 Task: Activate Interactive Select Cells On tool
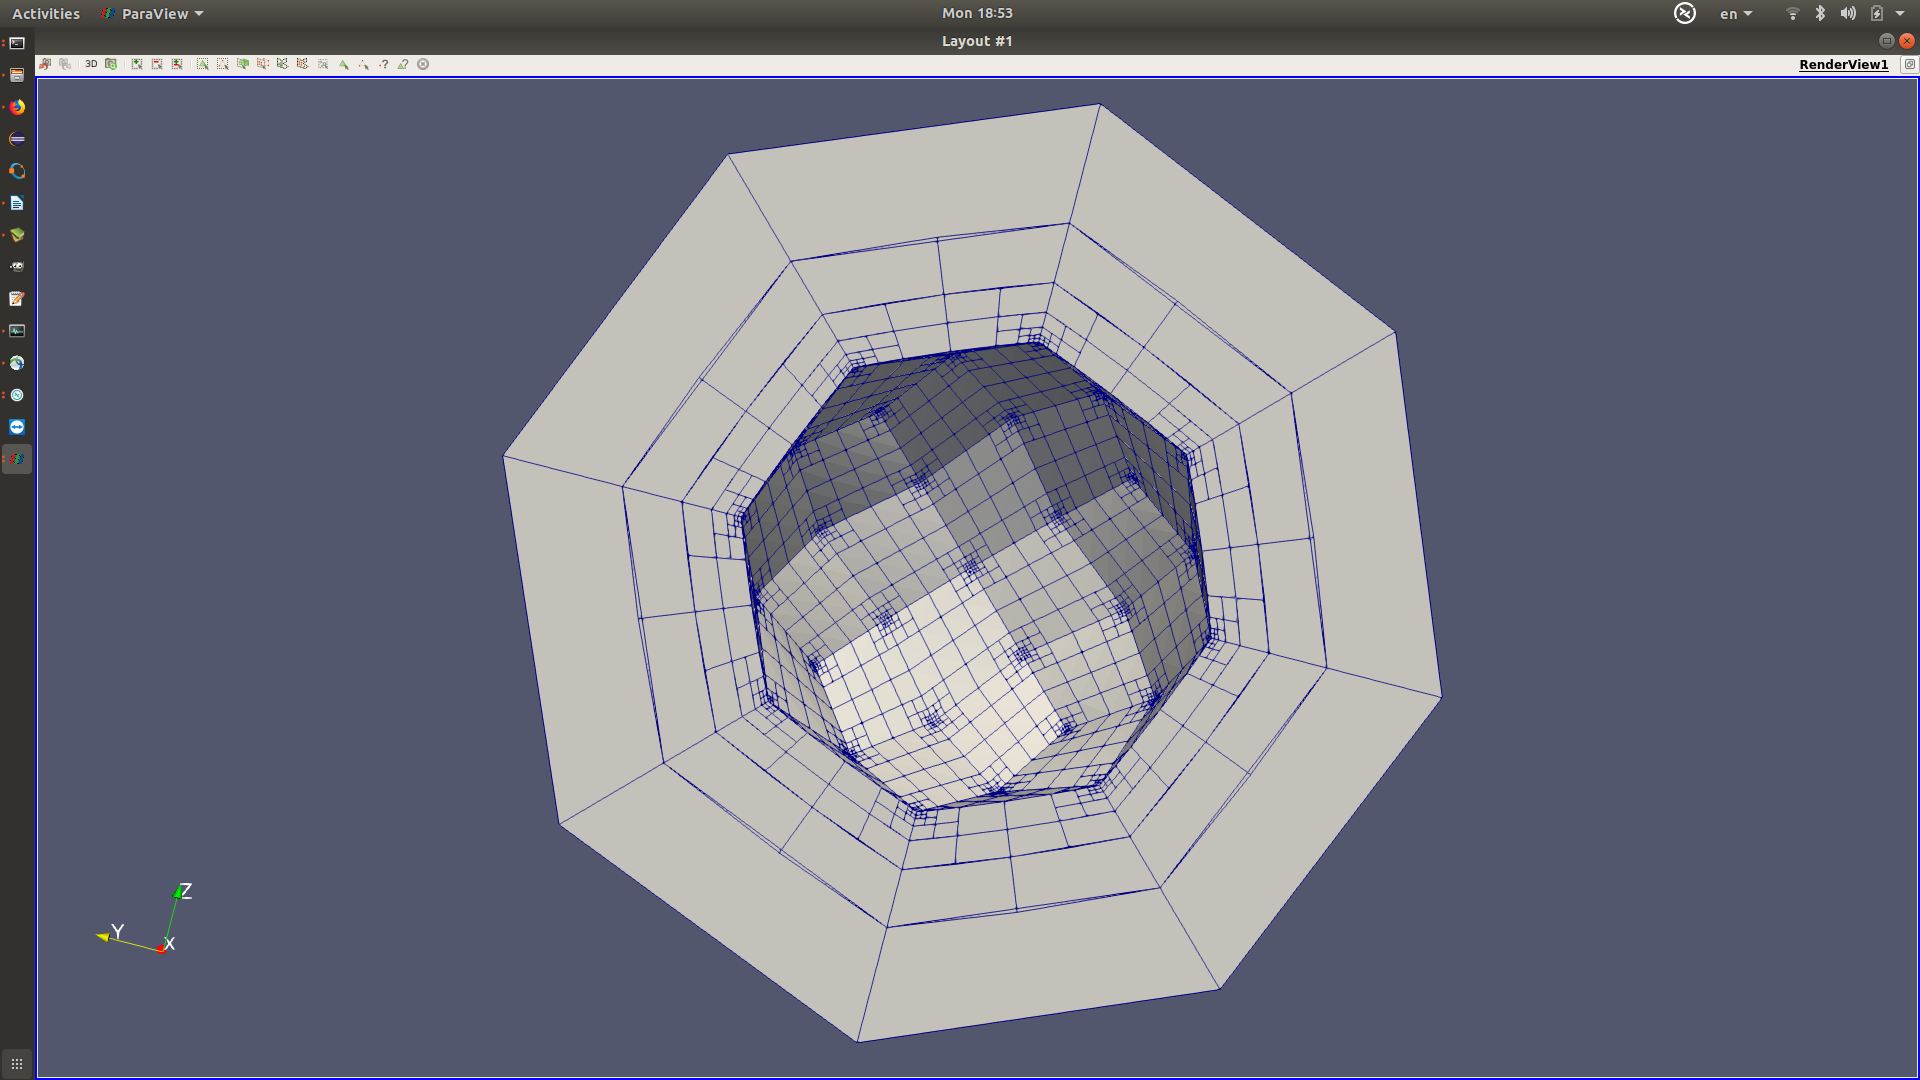[343, 64]
